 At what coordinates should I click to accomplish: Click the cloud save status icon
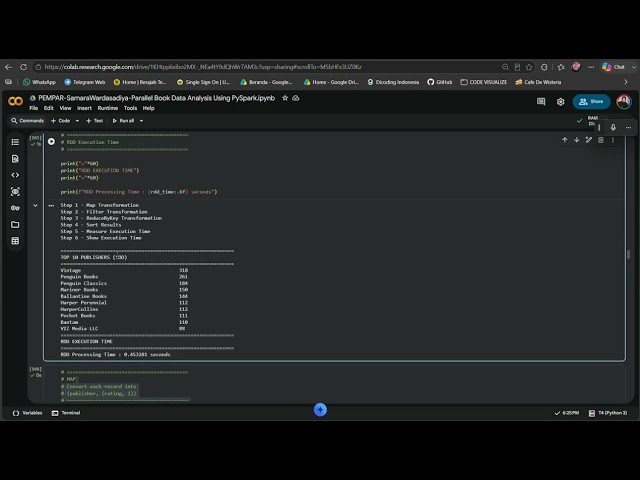296,98
